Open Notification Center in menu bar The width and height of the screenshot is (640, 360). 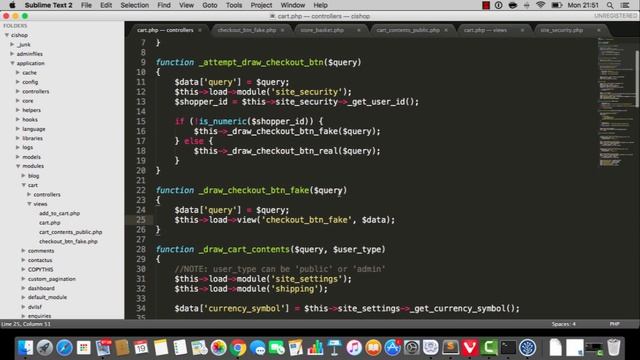pyautogui.click(x=625, y=5)
